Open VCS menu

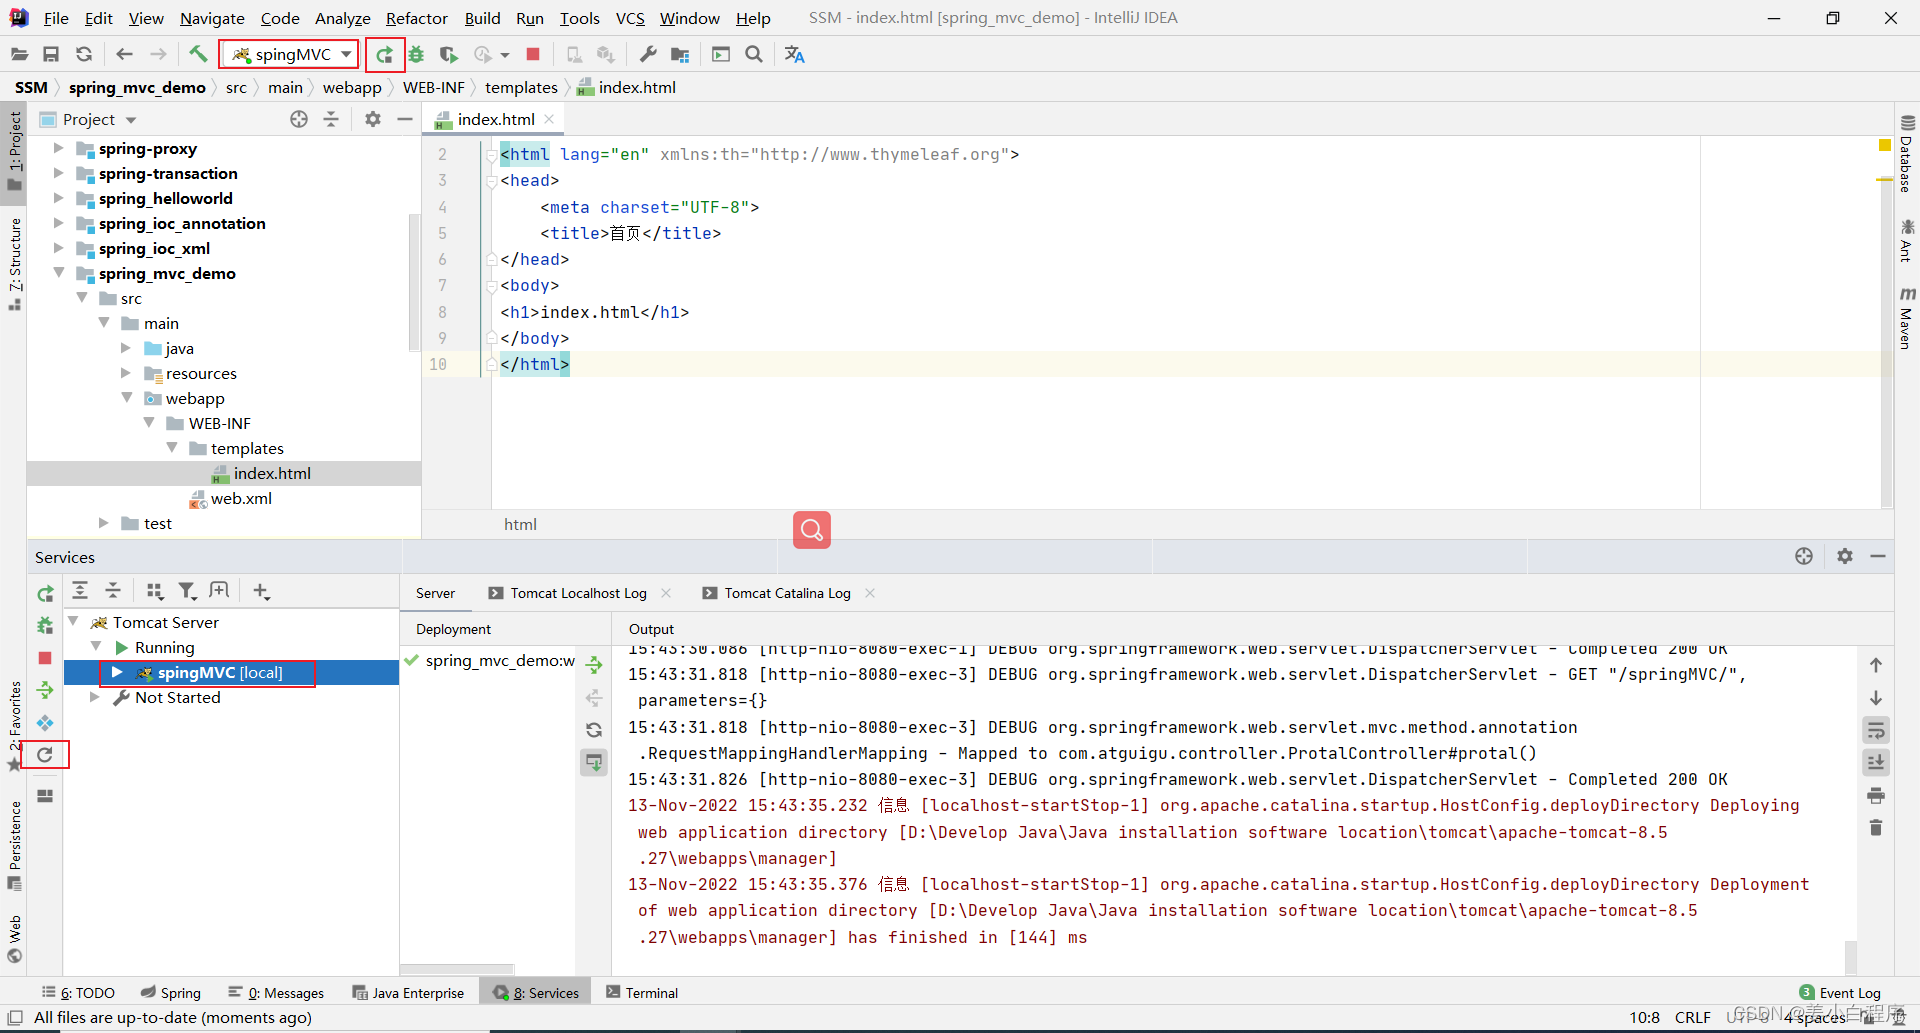point(630,18)
